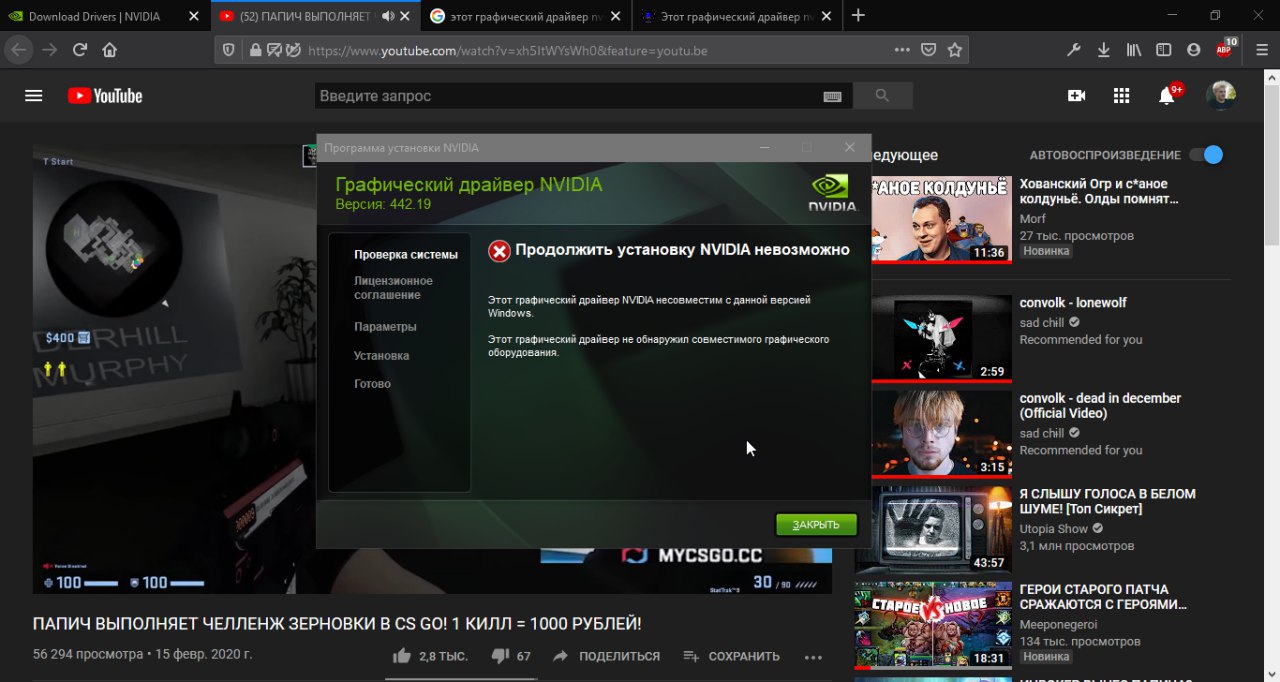Go forward in browser history

point(49,49)
